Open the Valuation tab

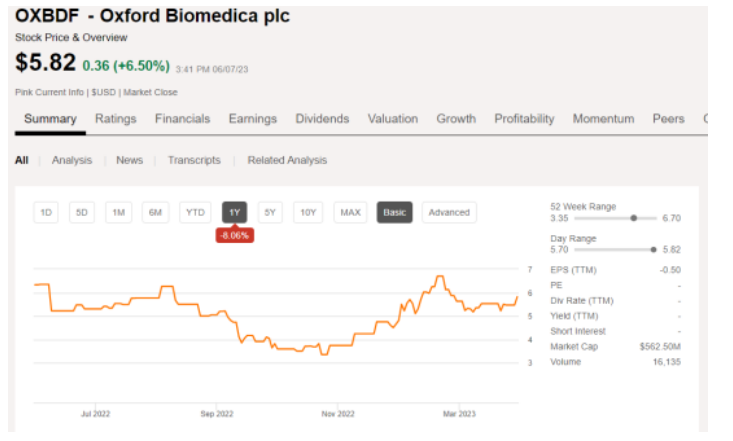pyautogui.click(x=393, y=119)
